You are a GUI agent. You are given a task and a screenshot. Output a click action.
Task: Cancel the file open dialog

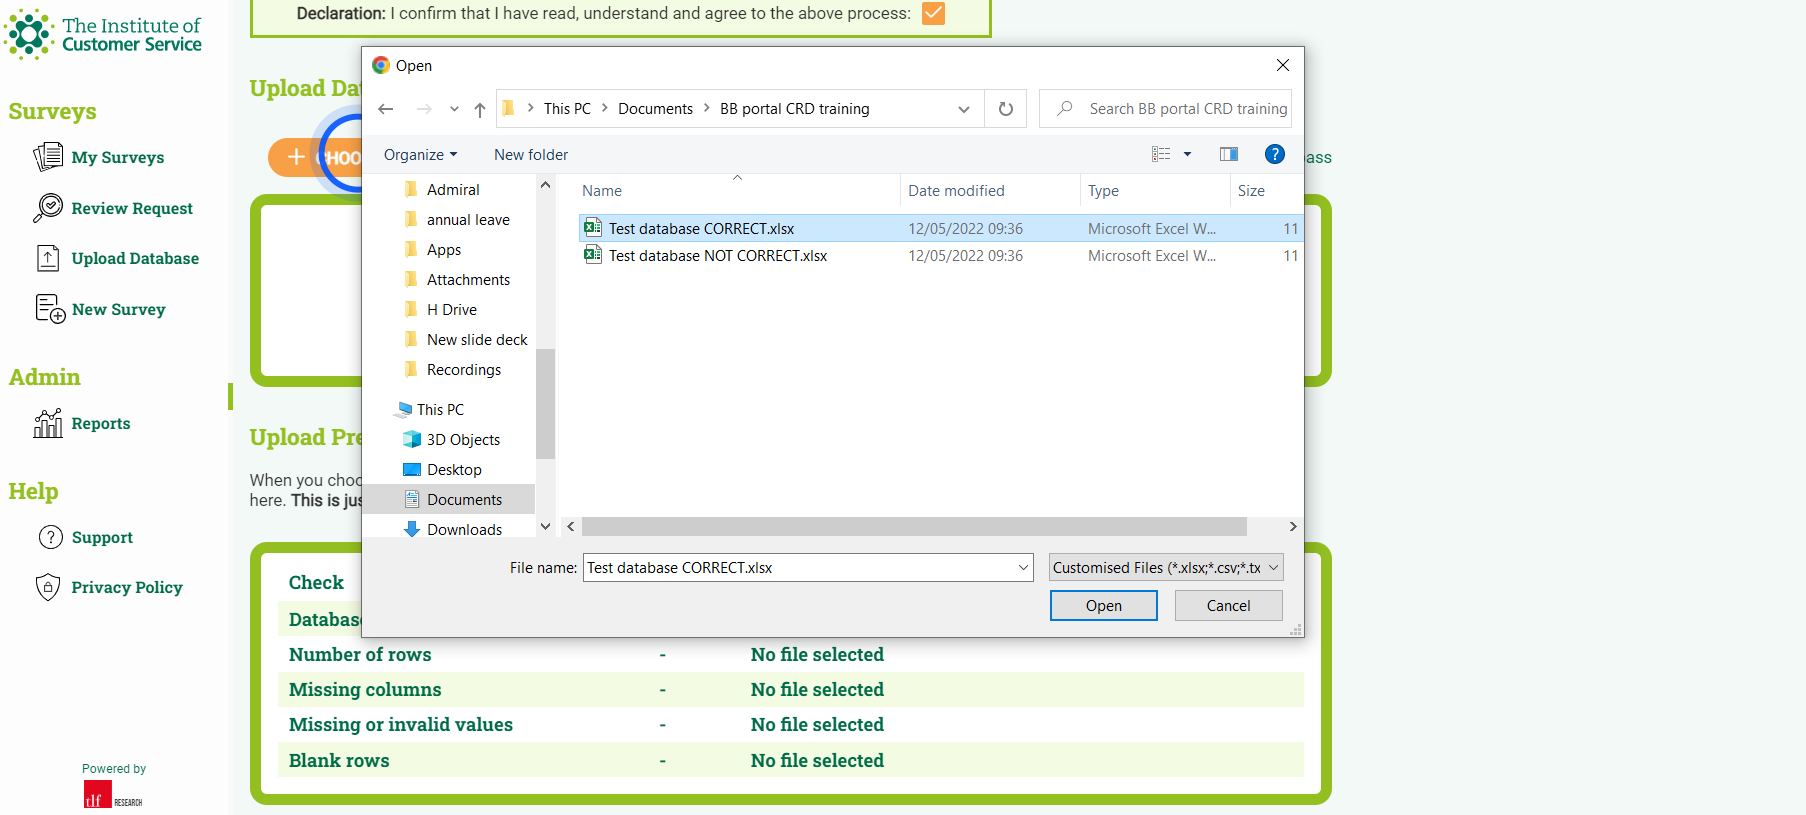point(1228,605)
